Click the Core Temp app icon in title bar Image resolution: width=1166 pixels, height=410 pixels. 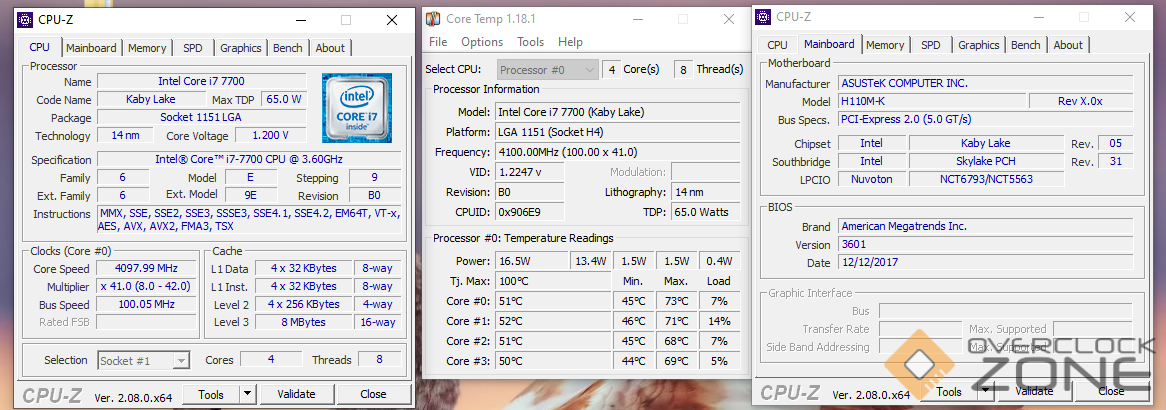tap(434, 18)
